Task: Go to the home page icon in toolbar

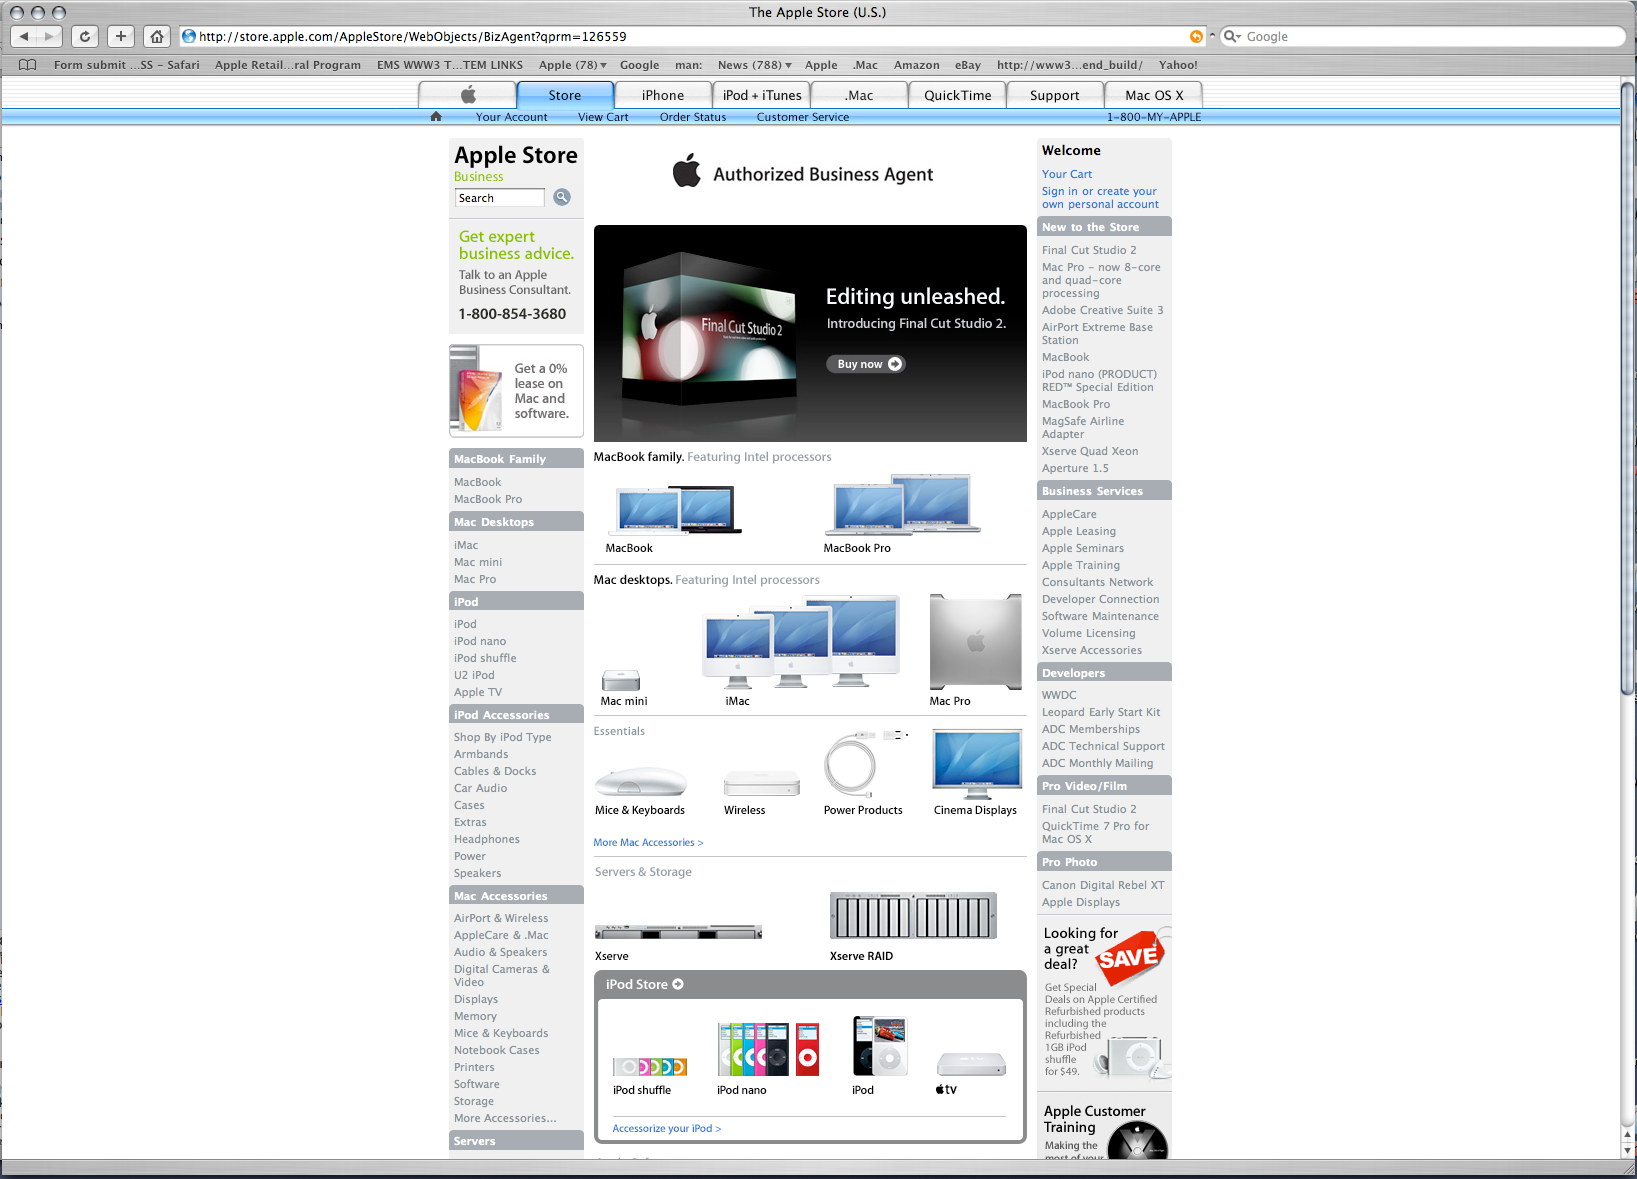Action: [x=157, y=36]
